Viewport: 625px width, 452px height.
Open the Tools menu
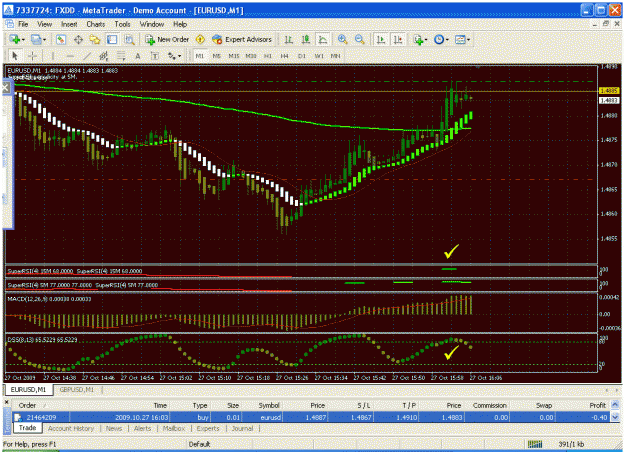(122, 24)
